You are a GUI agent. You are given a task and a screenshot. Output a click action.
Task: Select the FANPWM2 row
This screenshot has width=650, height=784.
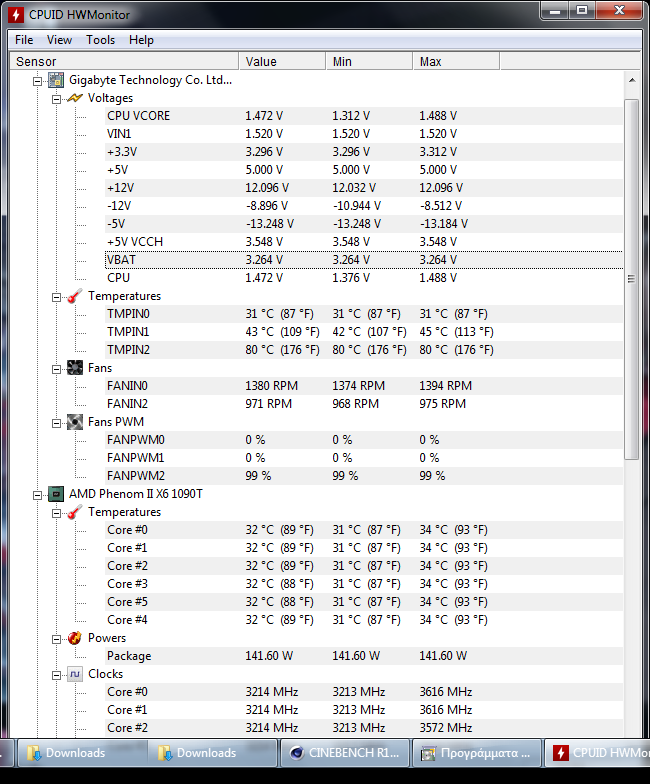[364, 476]
